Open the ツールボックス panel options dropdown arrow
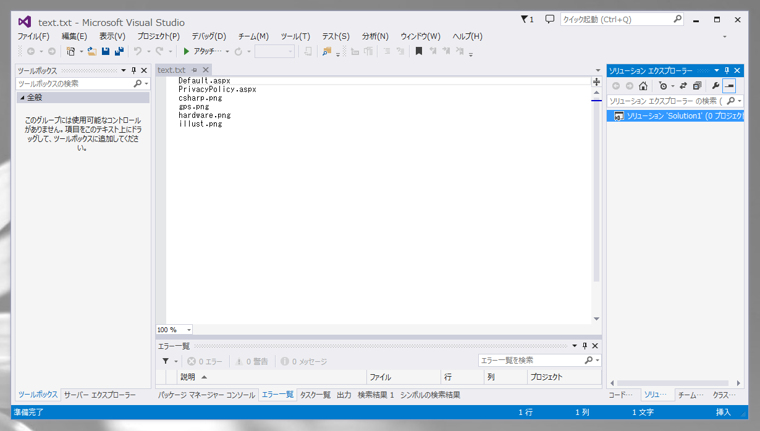 pyautogui.click(x=124, y=70)
